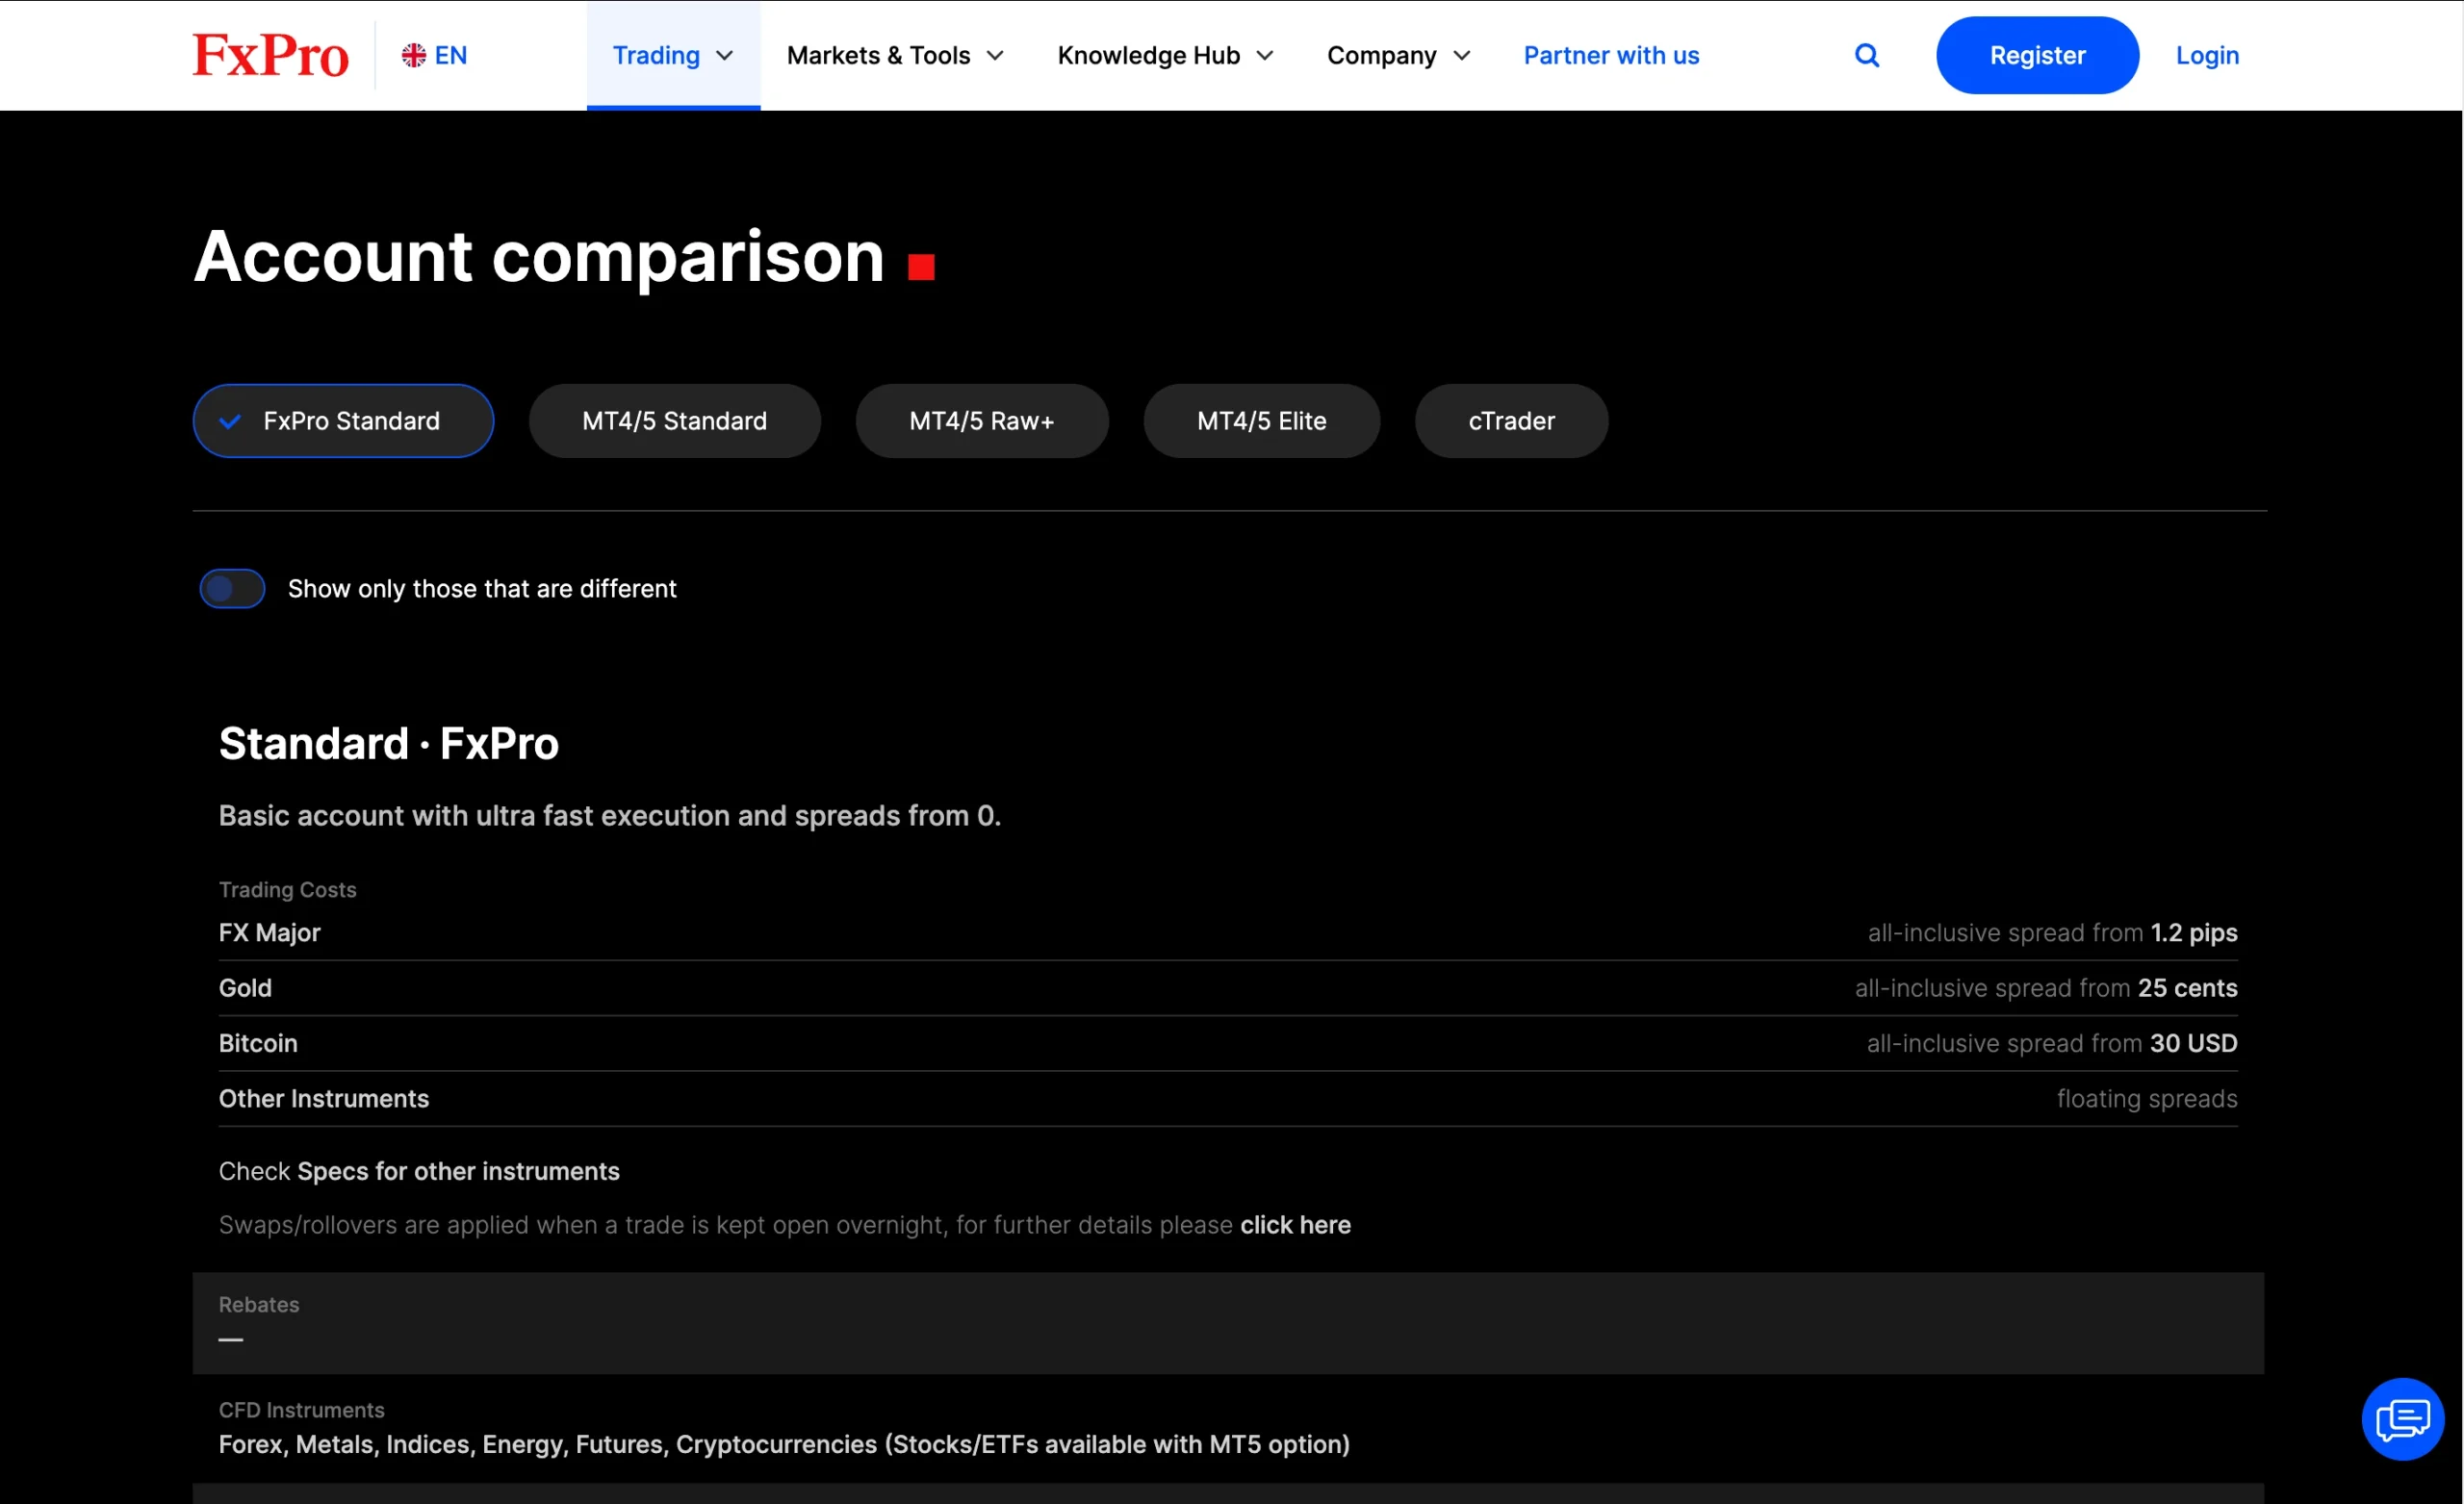Open the Knowledge Hub menu
The height and width of the screenshot is (1504, 2464).
pos(1165,55)
